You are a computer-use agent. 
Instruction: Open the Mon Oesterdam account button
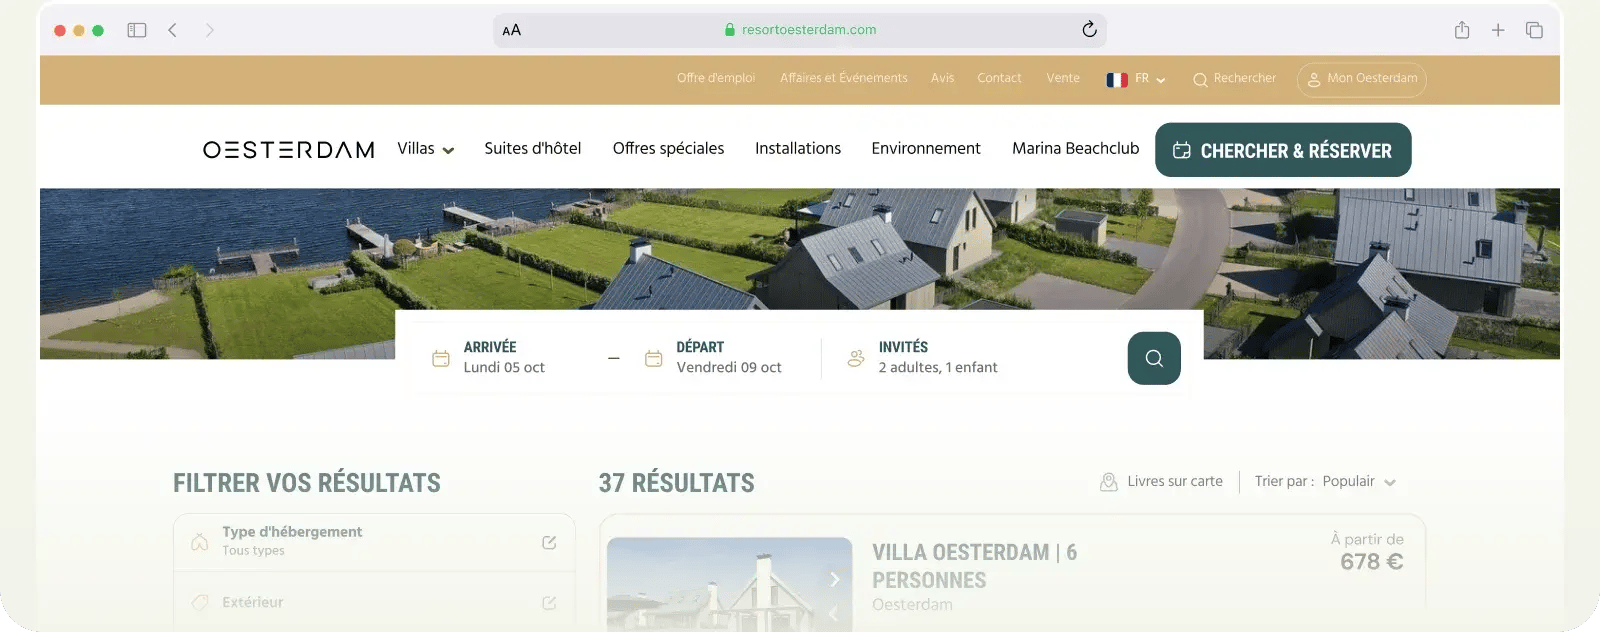(x=1362, y=79)
